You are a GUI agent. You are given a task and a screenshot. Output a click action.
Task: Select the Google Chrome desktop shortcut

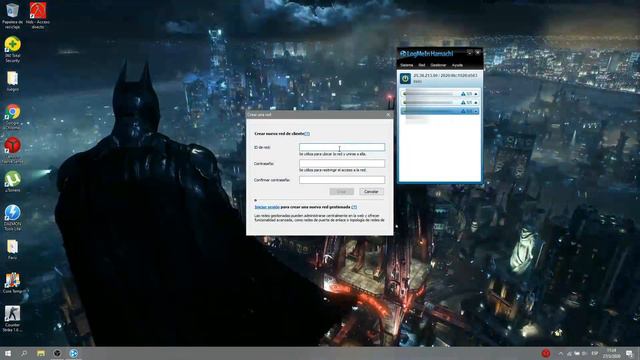tap(13, 117)
